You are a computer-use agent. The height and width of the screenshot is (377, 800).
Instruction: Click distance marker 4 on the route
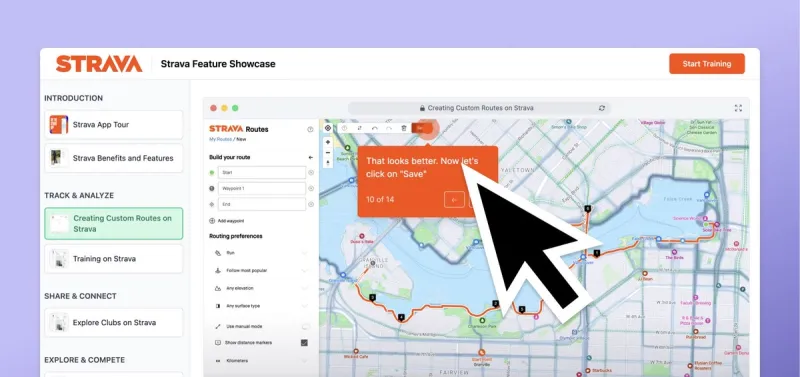coord(401,317)
